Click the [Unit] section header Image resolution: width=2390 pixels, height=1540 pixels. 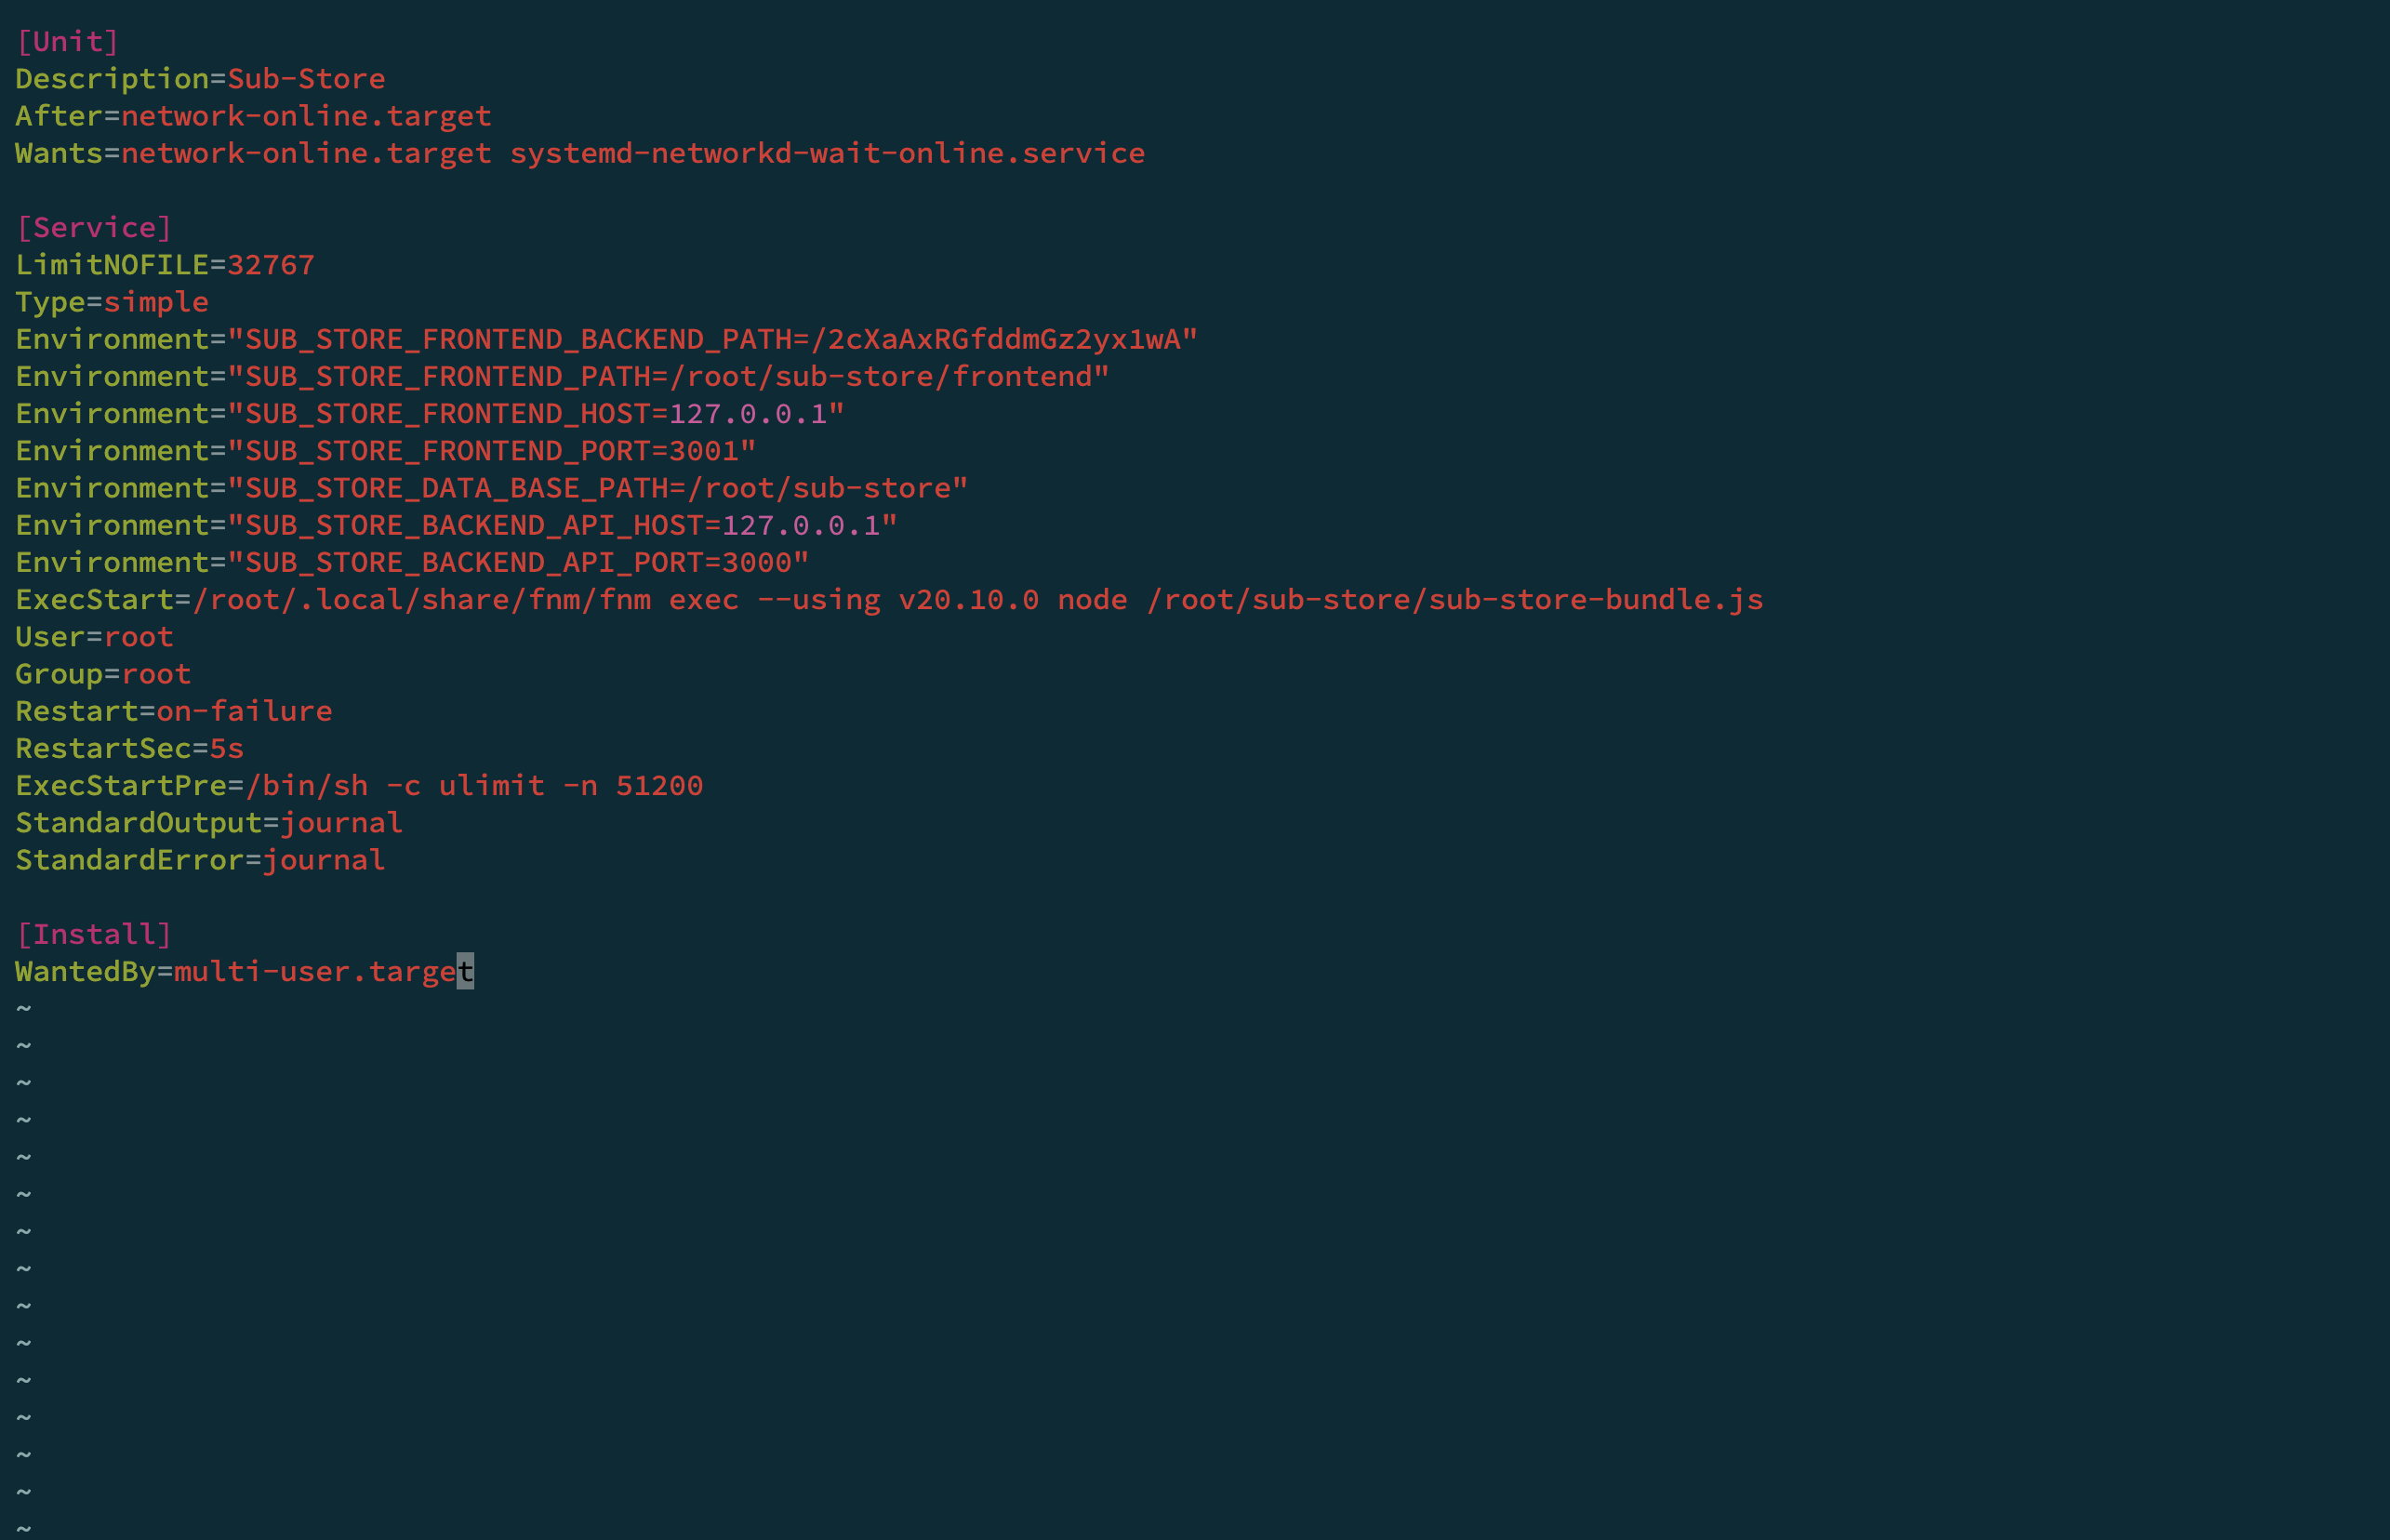click(x=68, y=41)
